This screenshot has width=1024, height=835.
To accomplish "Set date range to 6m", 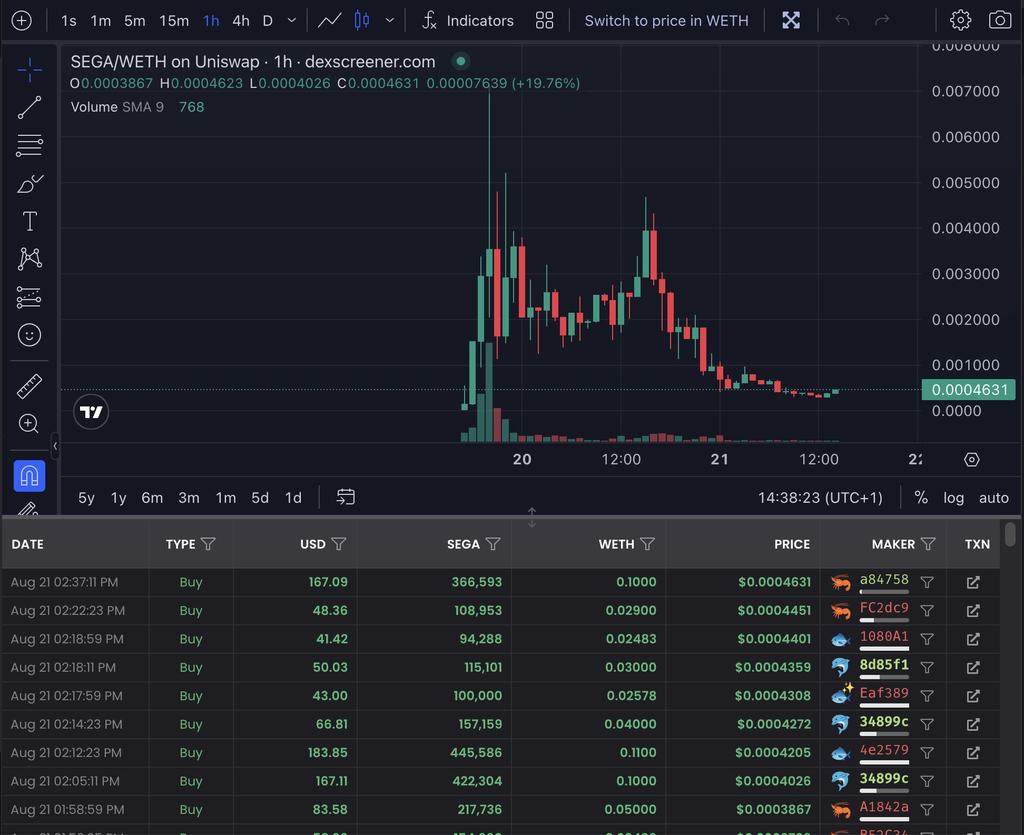I will point(152,497).
